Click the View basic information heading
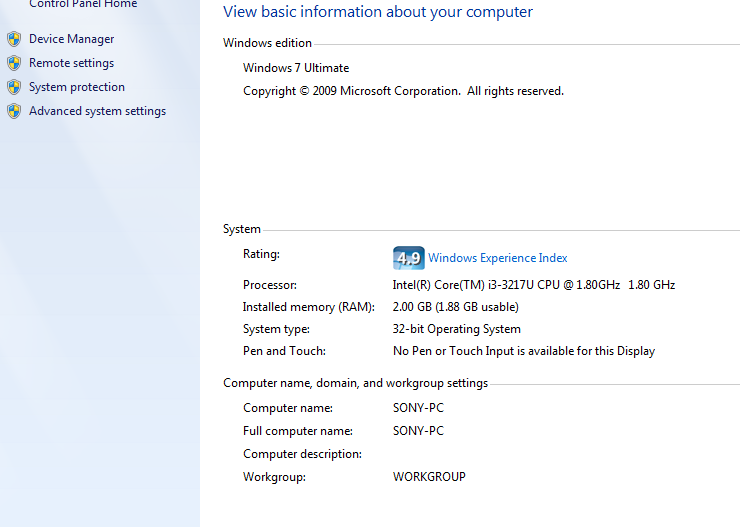The width and height of the screenshot is (740, 527). pyautogui.click(x=378, y=12)
